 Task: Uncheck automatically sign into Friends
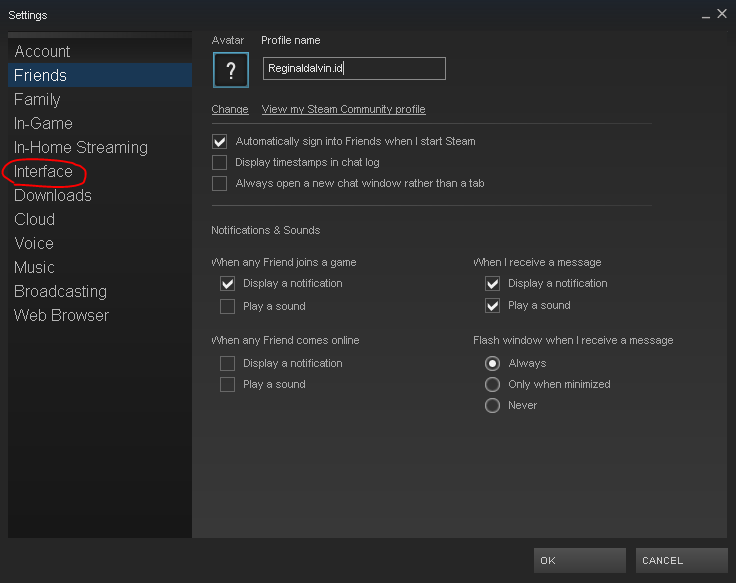219,141
